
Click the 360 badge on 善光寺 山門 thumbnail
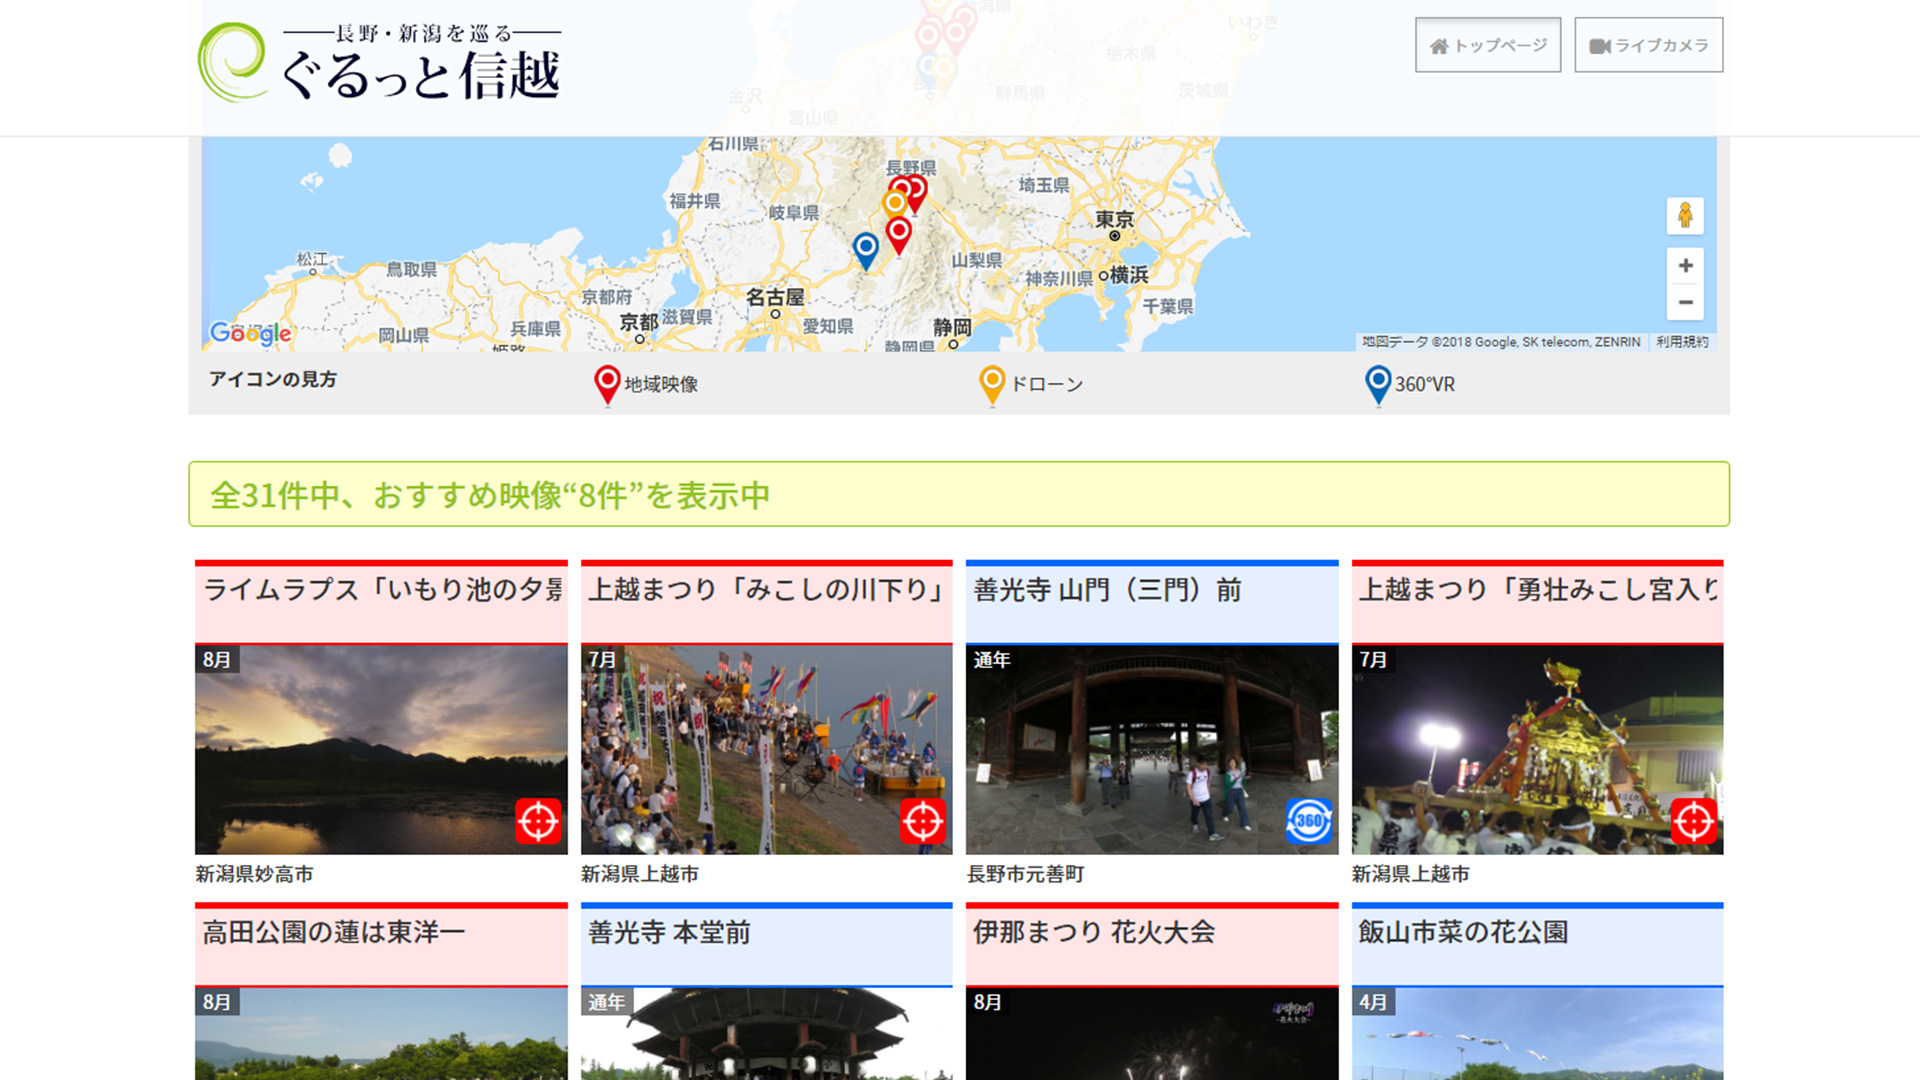(1309, 821)
